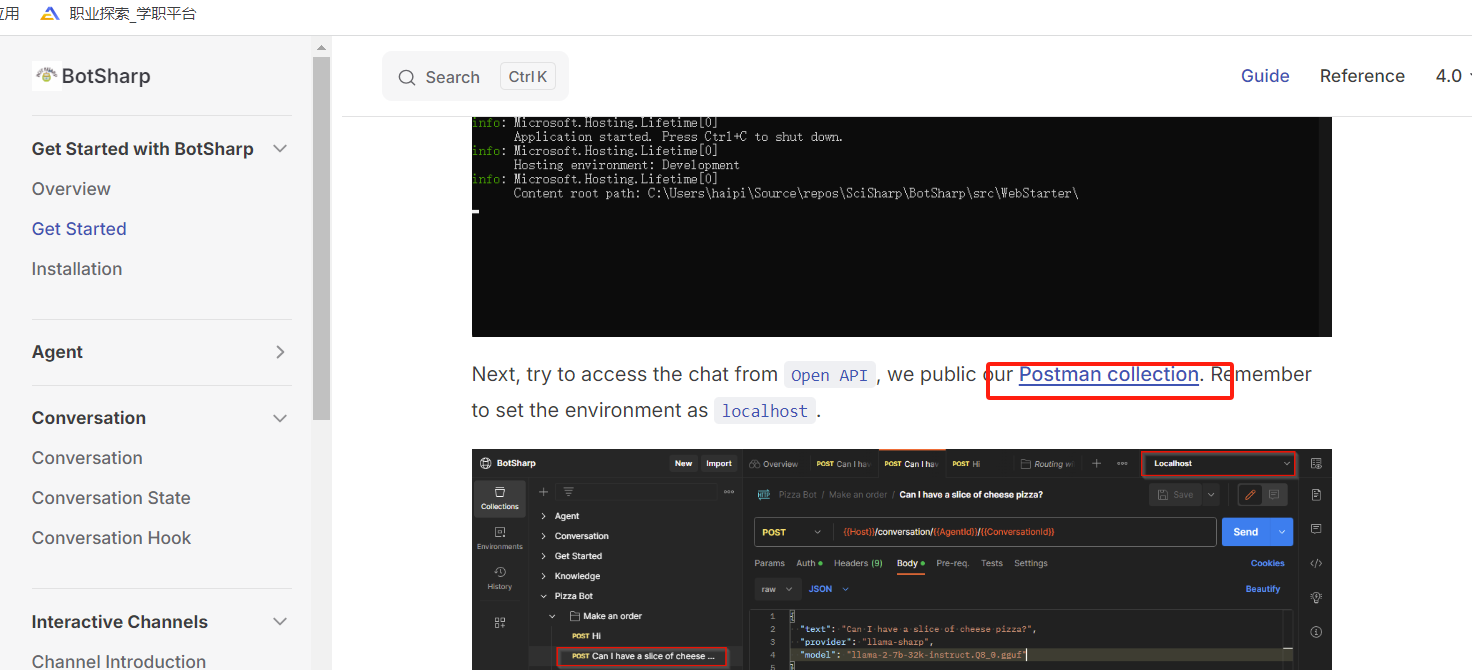Open the 职业探索_学职平台 bookmark
The width and height of the screenshot is (1472, 670).
point(119,13)
